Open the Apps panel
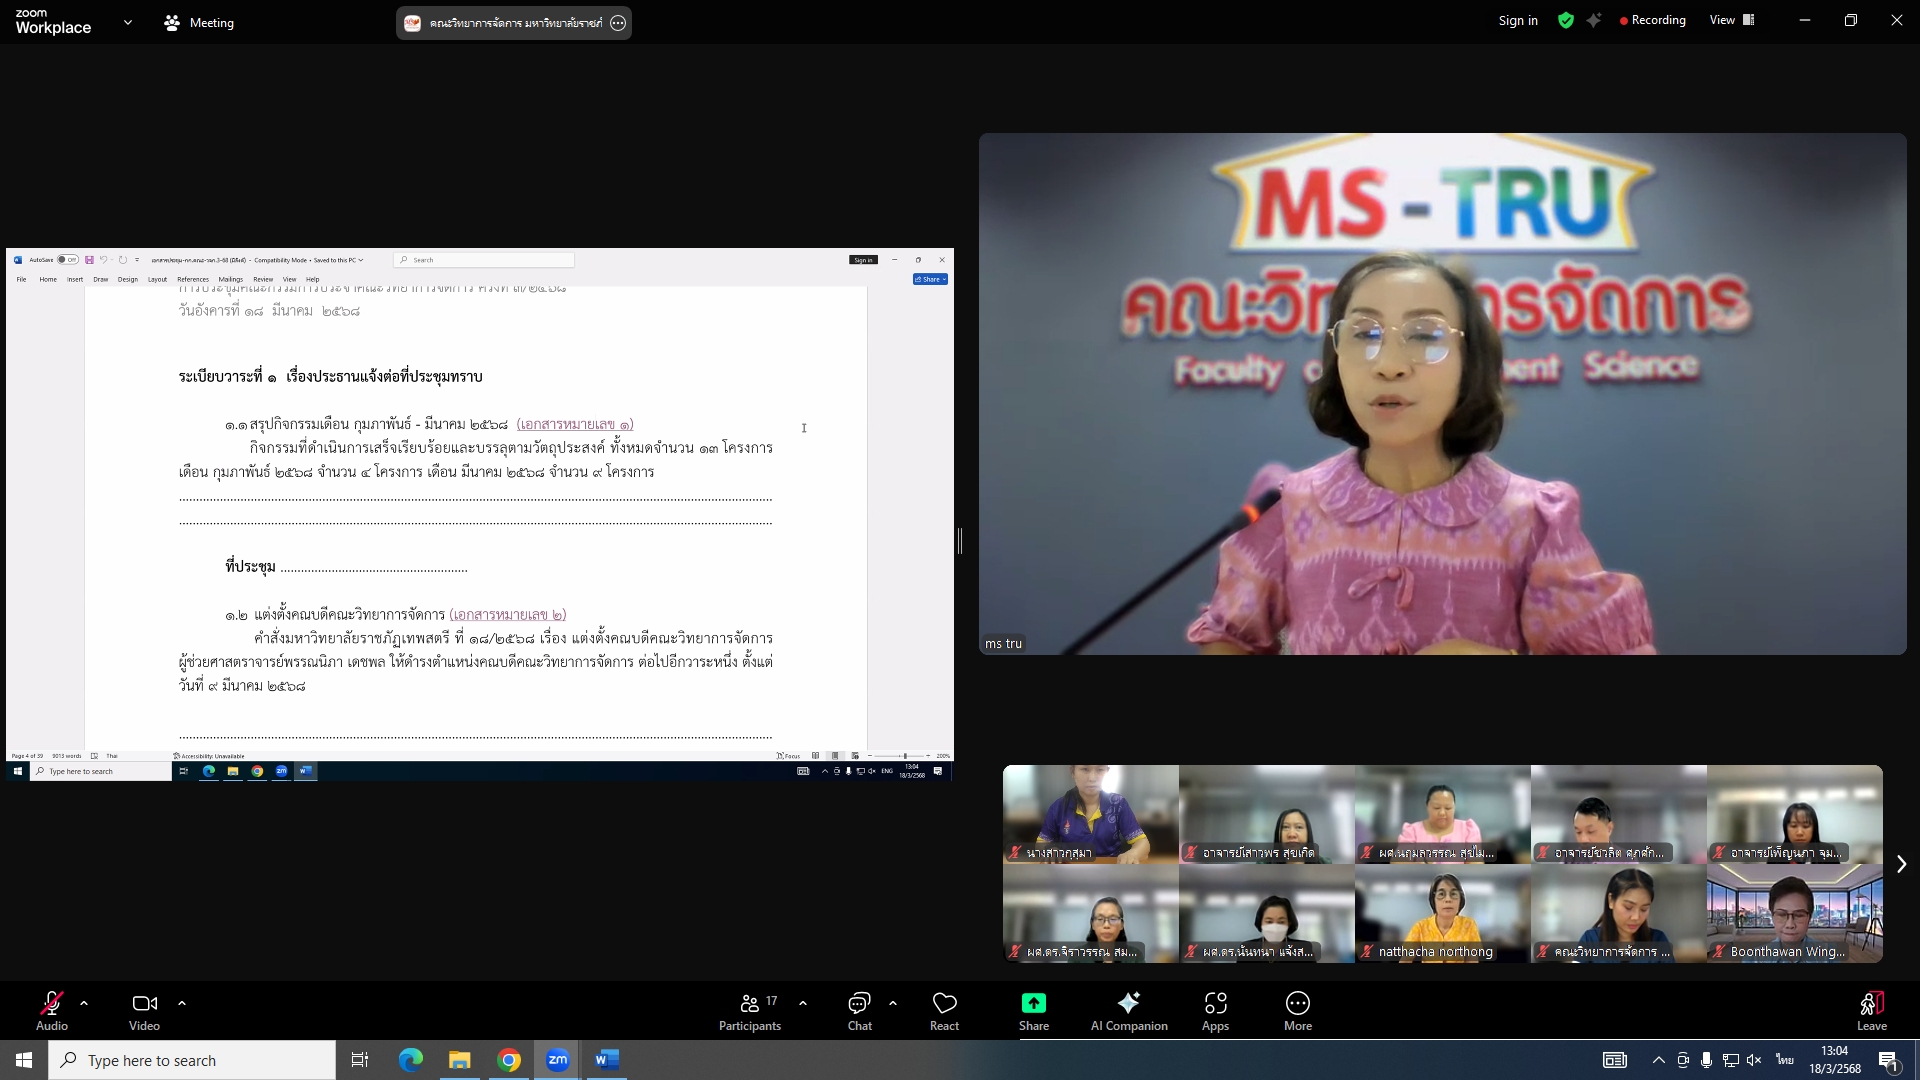The height and width of the screenshot is (1080, 1920). point(1215,1011)
